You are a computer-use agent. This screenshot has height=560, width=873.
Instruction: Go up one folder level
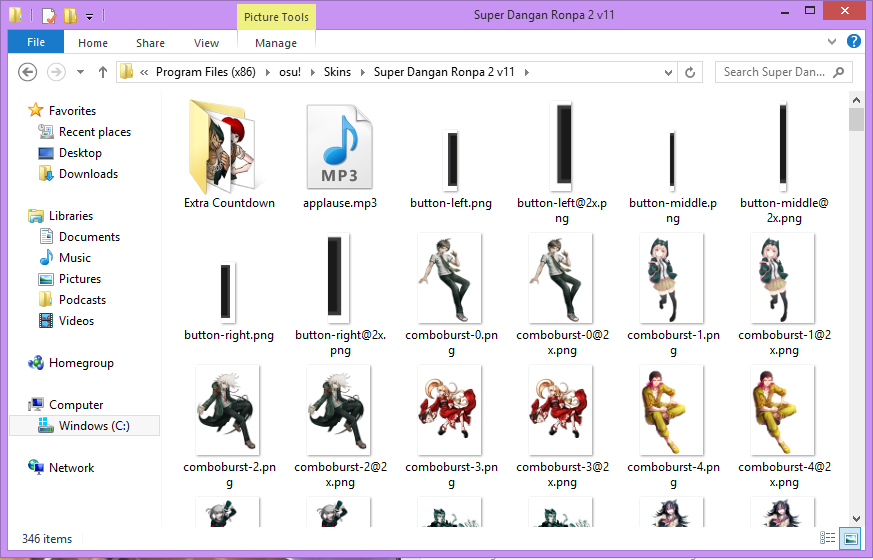click(102, 72)
